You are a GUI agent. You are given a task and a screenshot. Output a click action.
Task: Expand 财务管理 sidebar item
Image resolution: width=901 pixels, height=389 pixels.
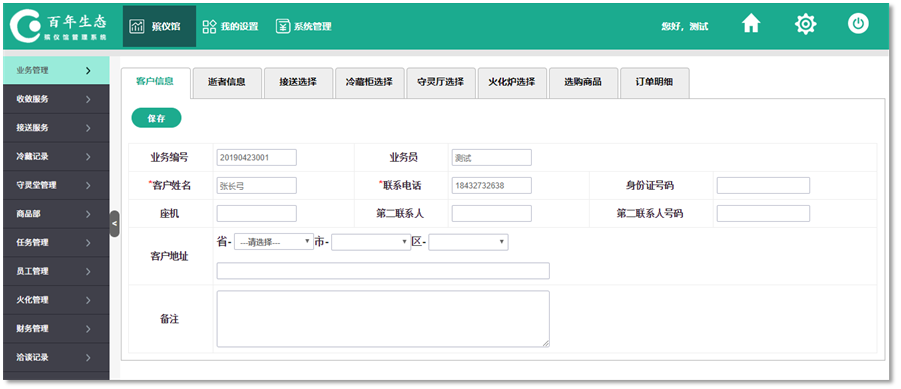56,329
